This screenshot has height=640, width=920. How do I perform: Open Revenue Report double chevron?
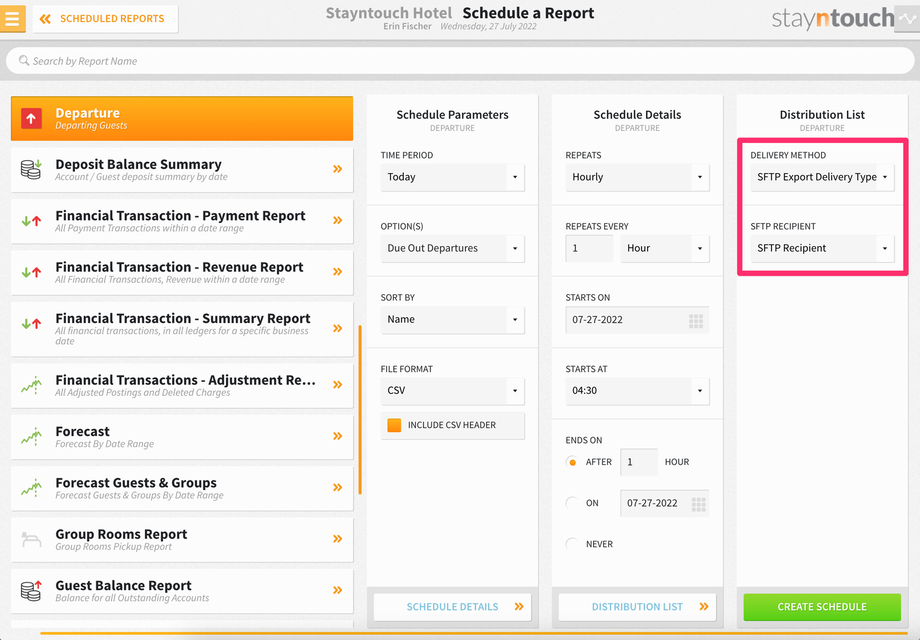coord(337,272)
